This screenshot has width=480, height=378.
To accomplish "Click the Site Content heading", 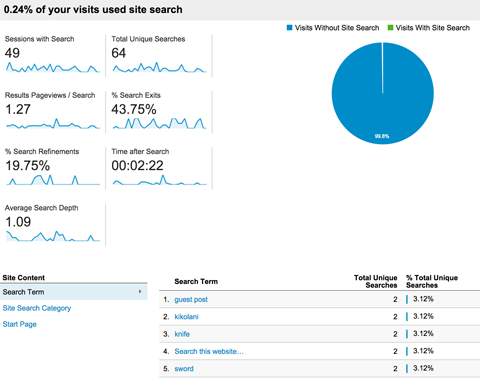I will click(24, 278).
